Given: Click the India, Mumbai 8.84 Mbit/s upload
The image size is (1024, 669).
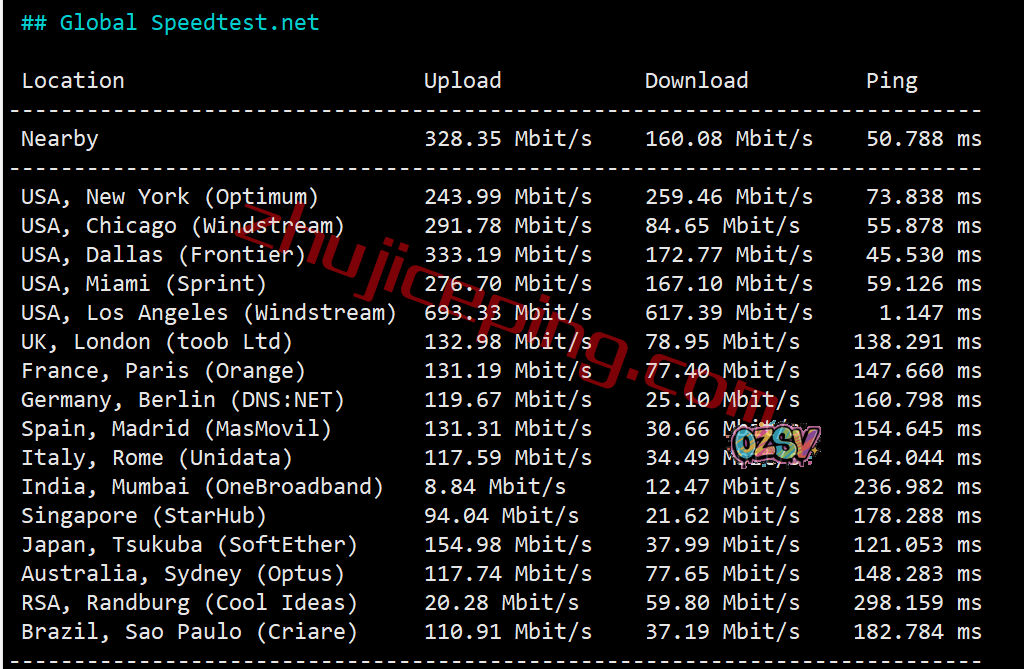Looking at the screenshot, I should pyautogui.click(x=494, y=487).
